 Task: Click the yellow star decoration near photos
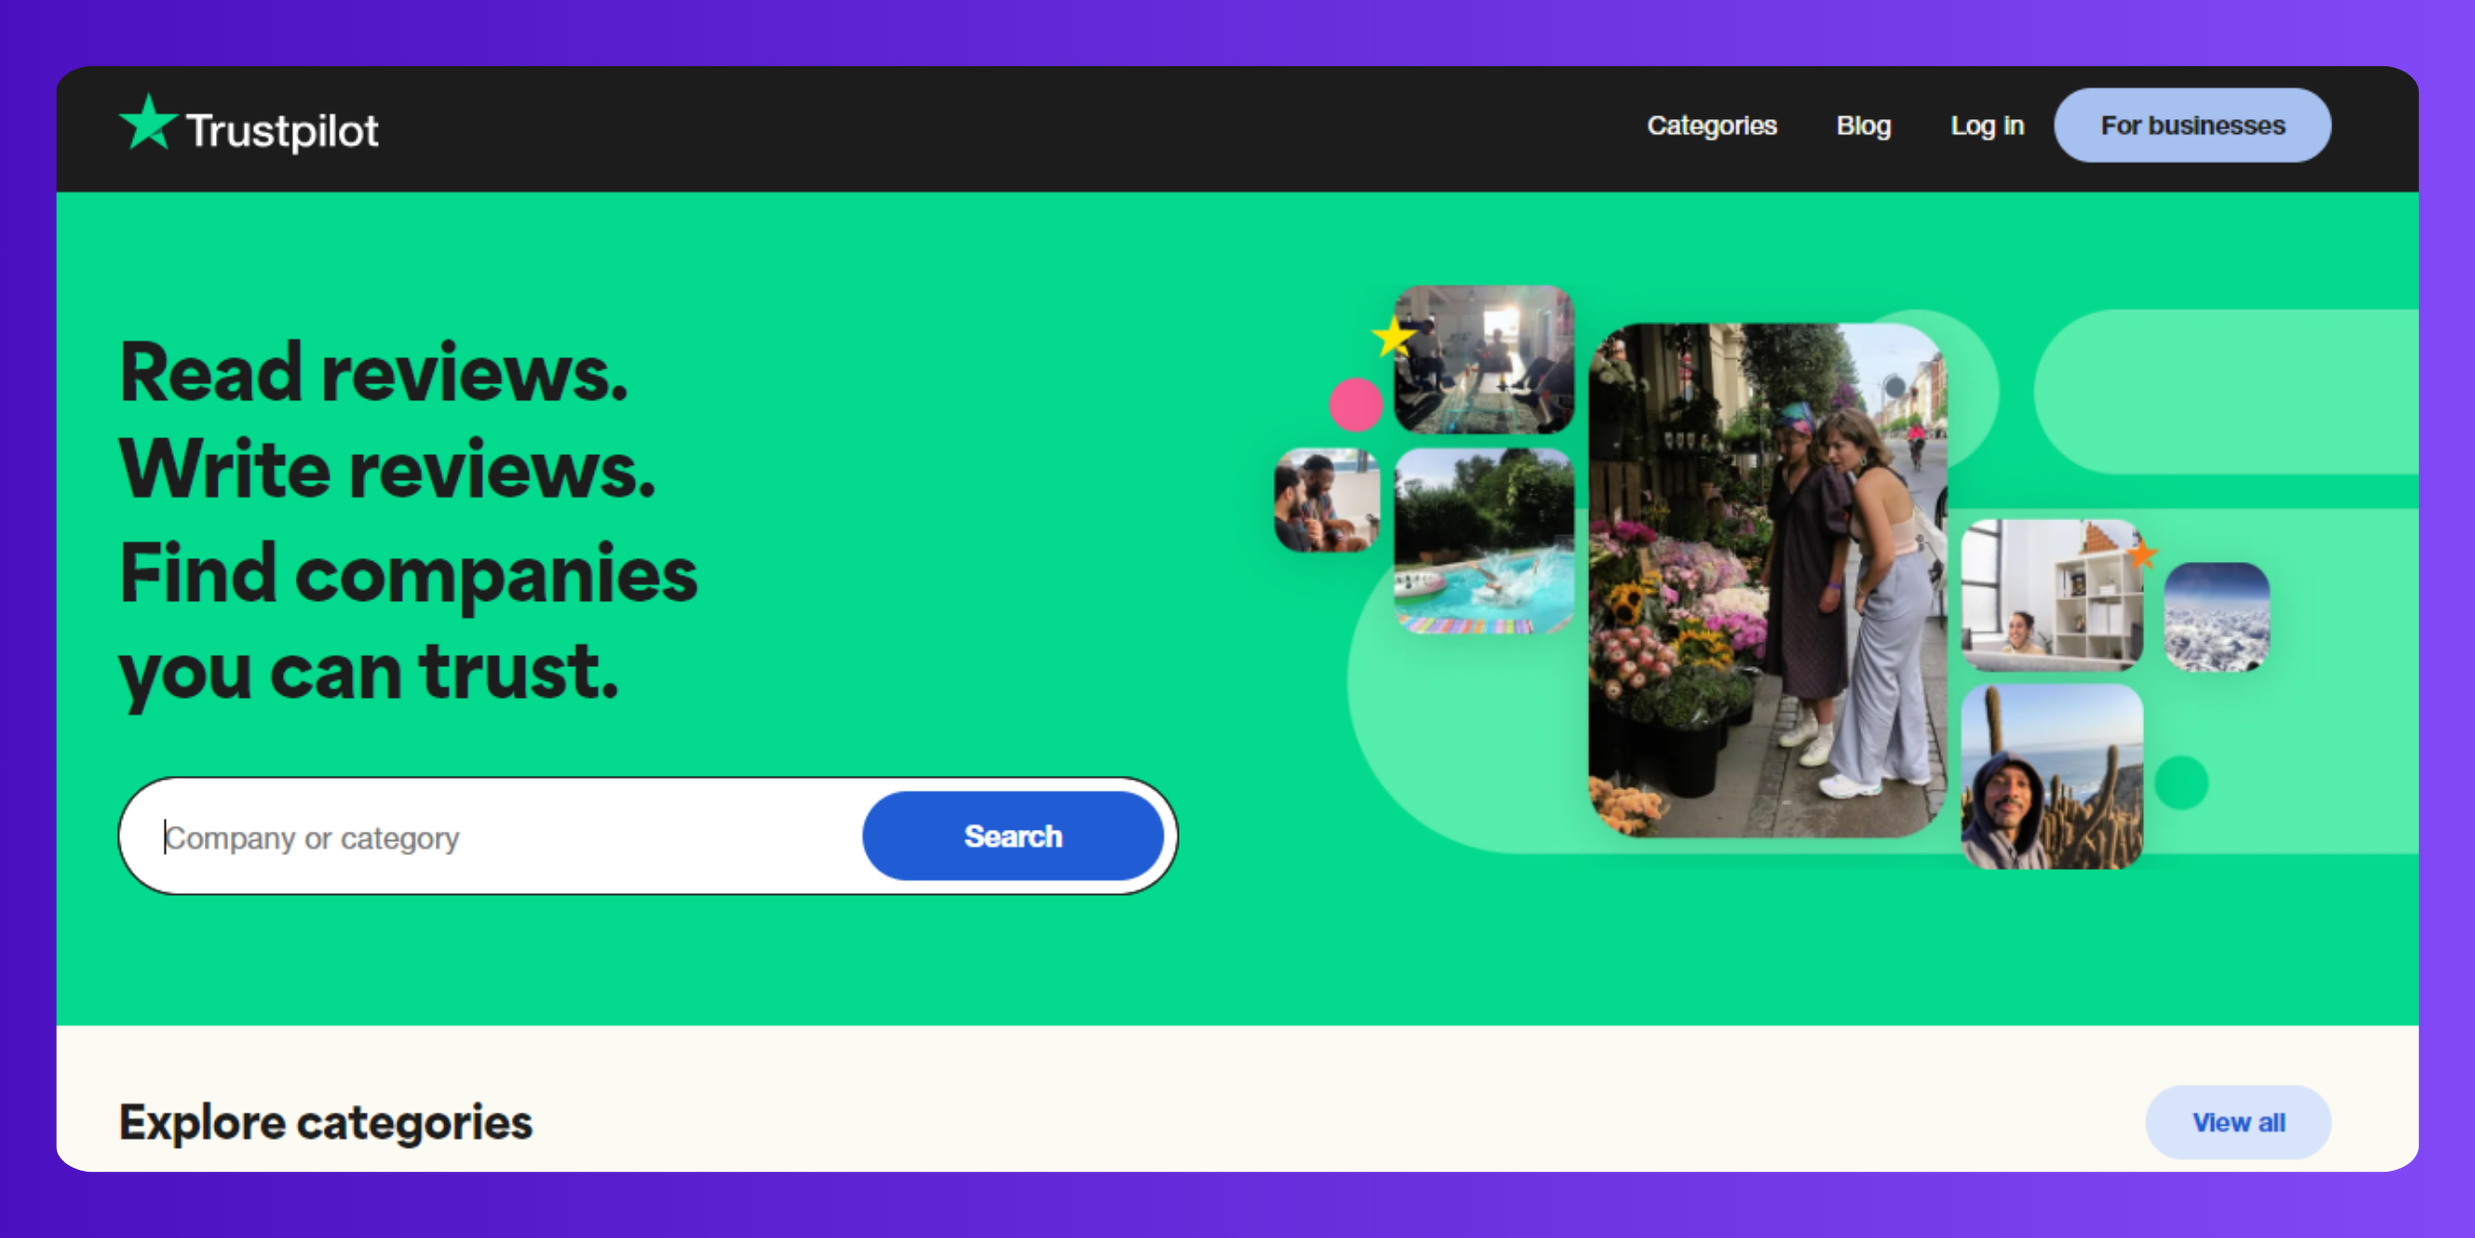[1393, 337]
